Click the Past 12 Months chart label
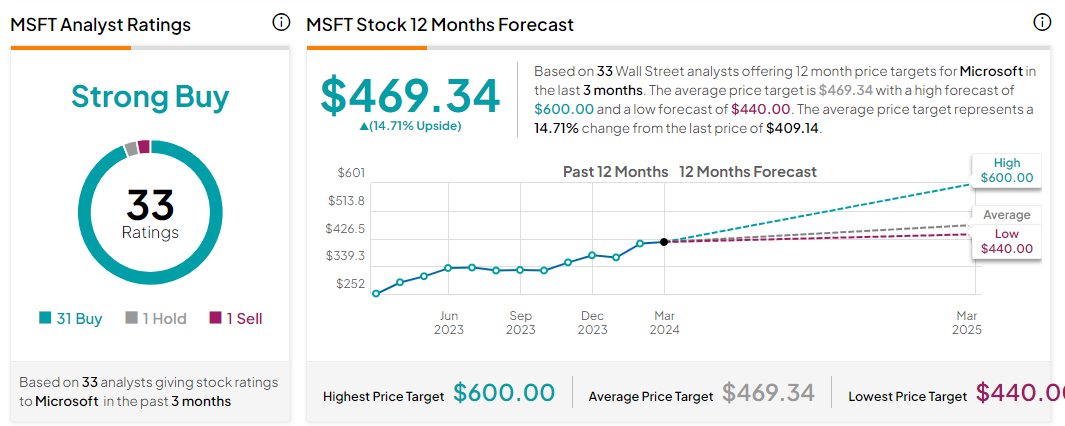Image resolution: width=1065 pixels, height=426 pixels. coord(615,172)
